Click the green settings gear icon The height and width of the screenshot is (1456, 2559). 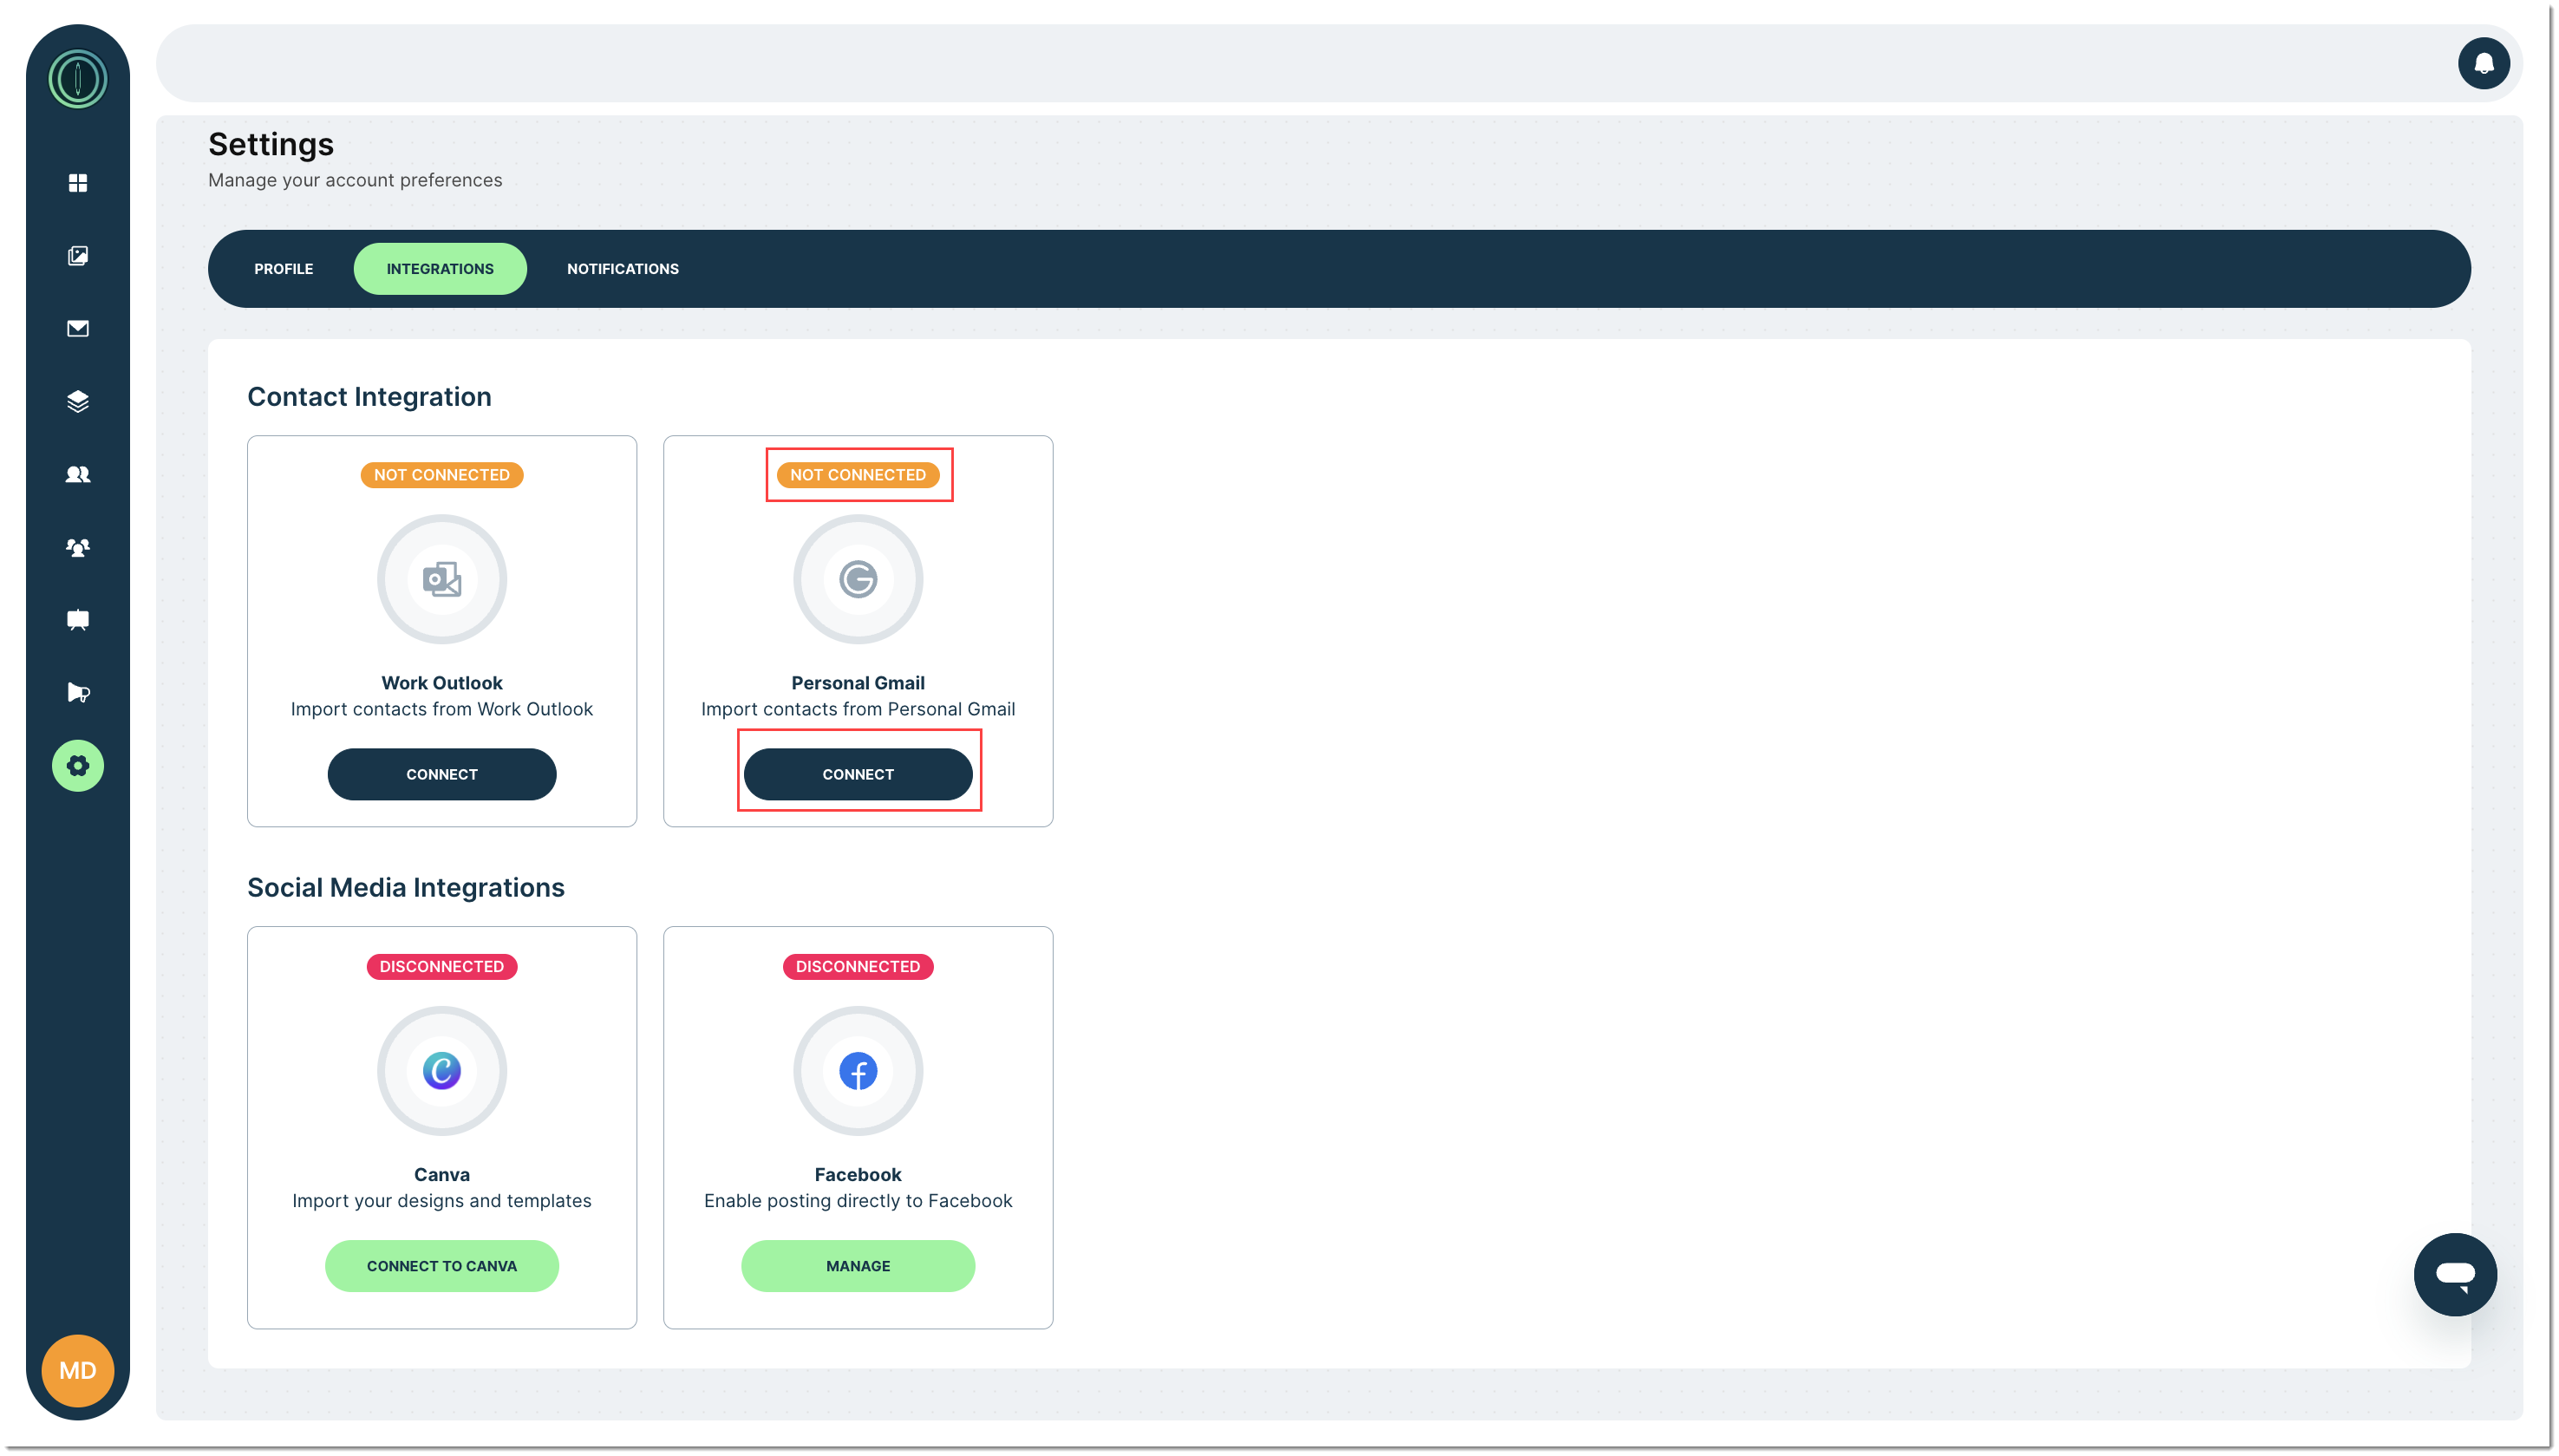pos(78,766)
